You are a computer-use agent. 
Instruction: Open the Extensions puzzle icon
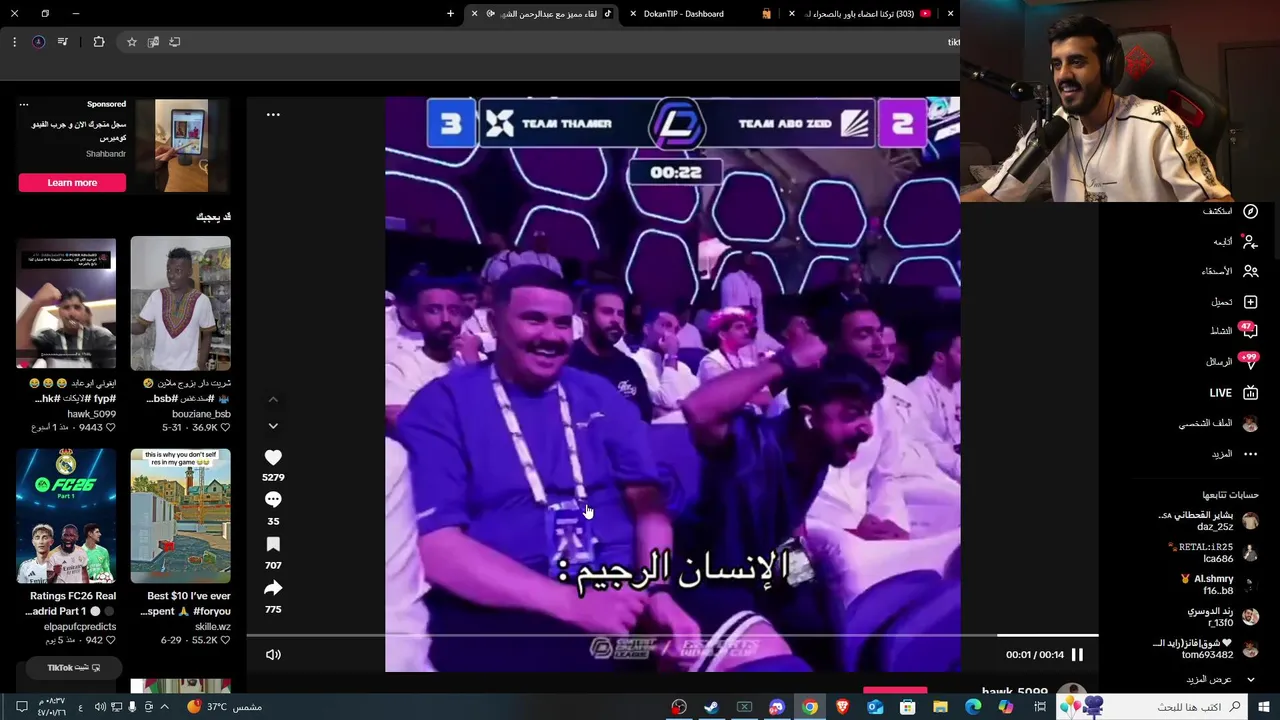click(99, 42)
